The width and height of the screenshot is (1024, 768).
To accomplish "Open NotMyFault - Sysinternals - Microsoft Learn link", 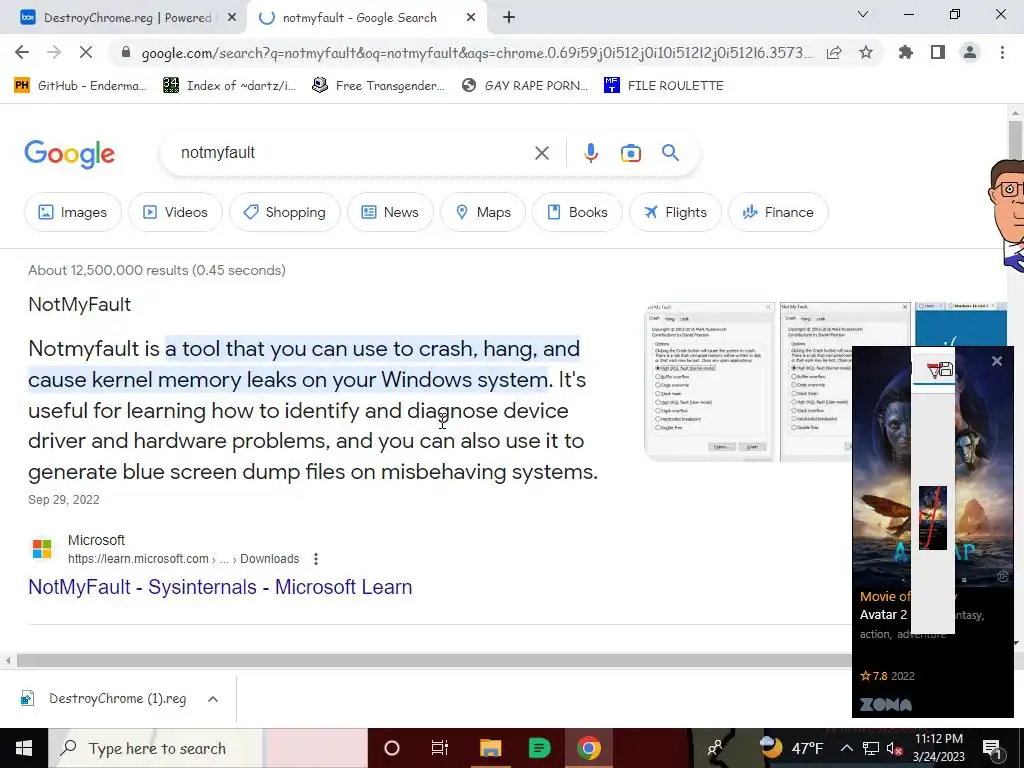I will (x=220, y=587).
